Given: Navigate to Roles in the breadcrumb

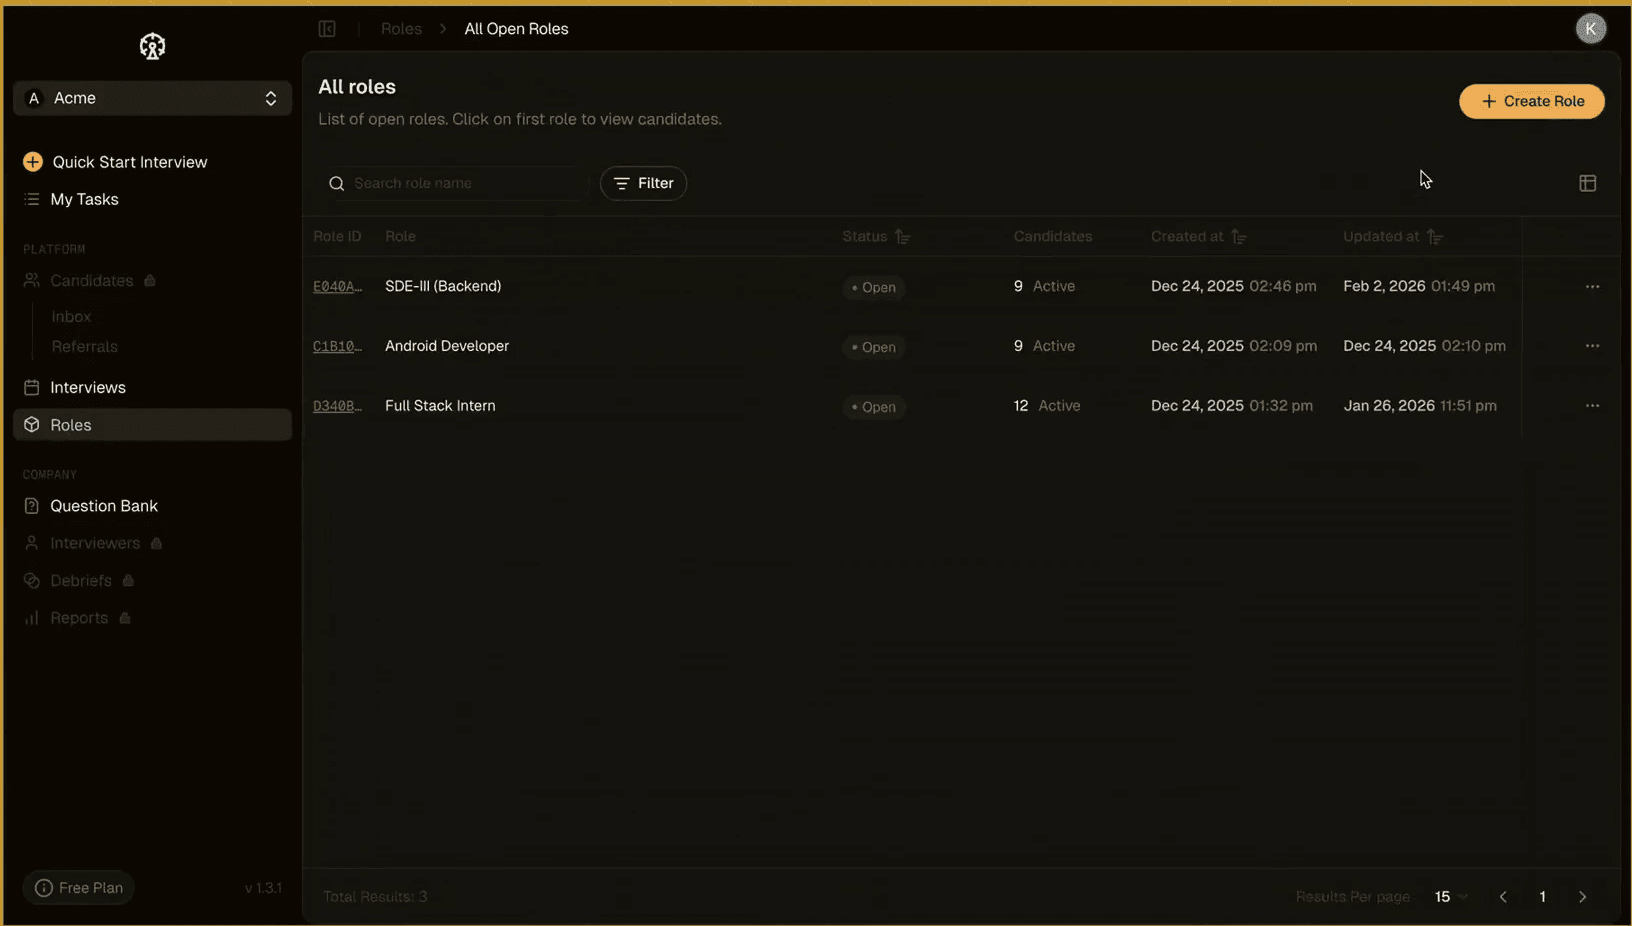Looking at the screenshot, I should pos(401,29).
